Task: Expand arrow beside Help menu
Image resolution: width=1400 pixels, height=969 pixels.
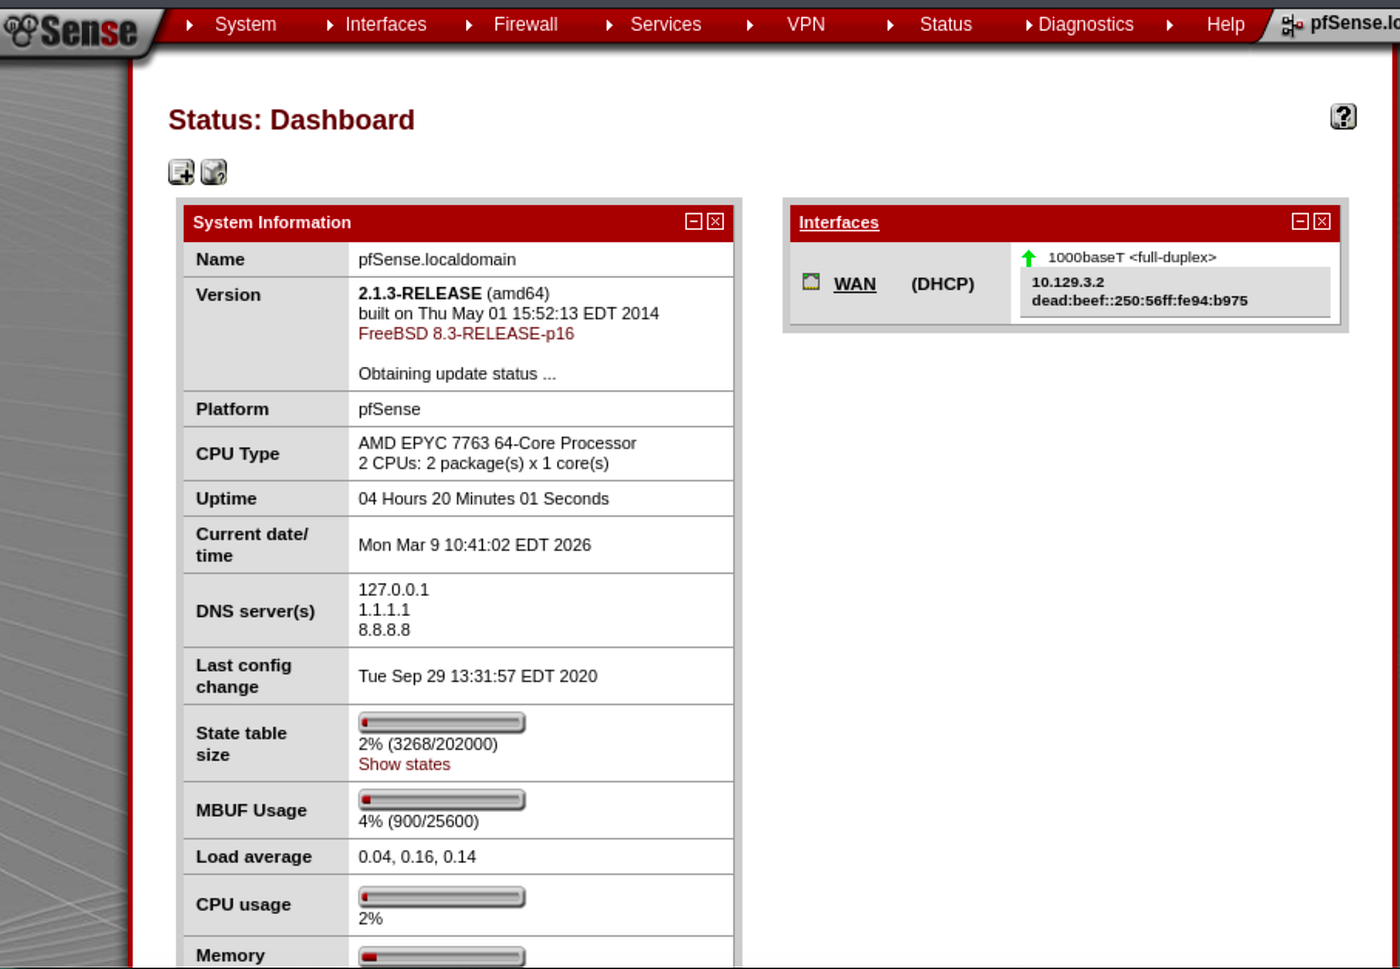Action: point(1169,25)
